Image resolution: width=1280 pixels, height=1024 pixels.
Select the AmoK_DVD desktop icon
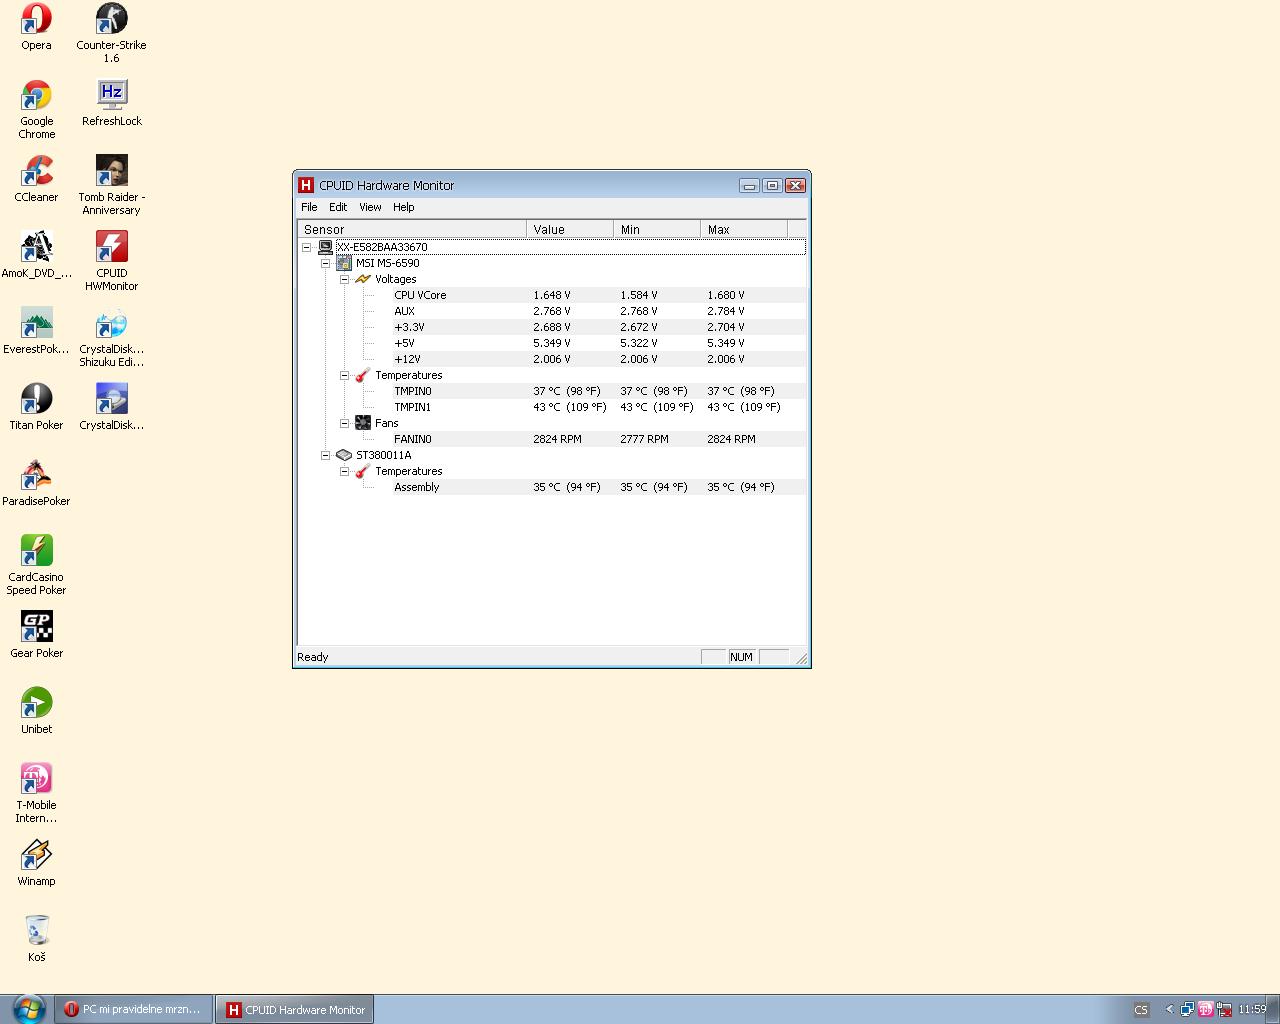[x=36, y=255]
